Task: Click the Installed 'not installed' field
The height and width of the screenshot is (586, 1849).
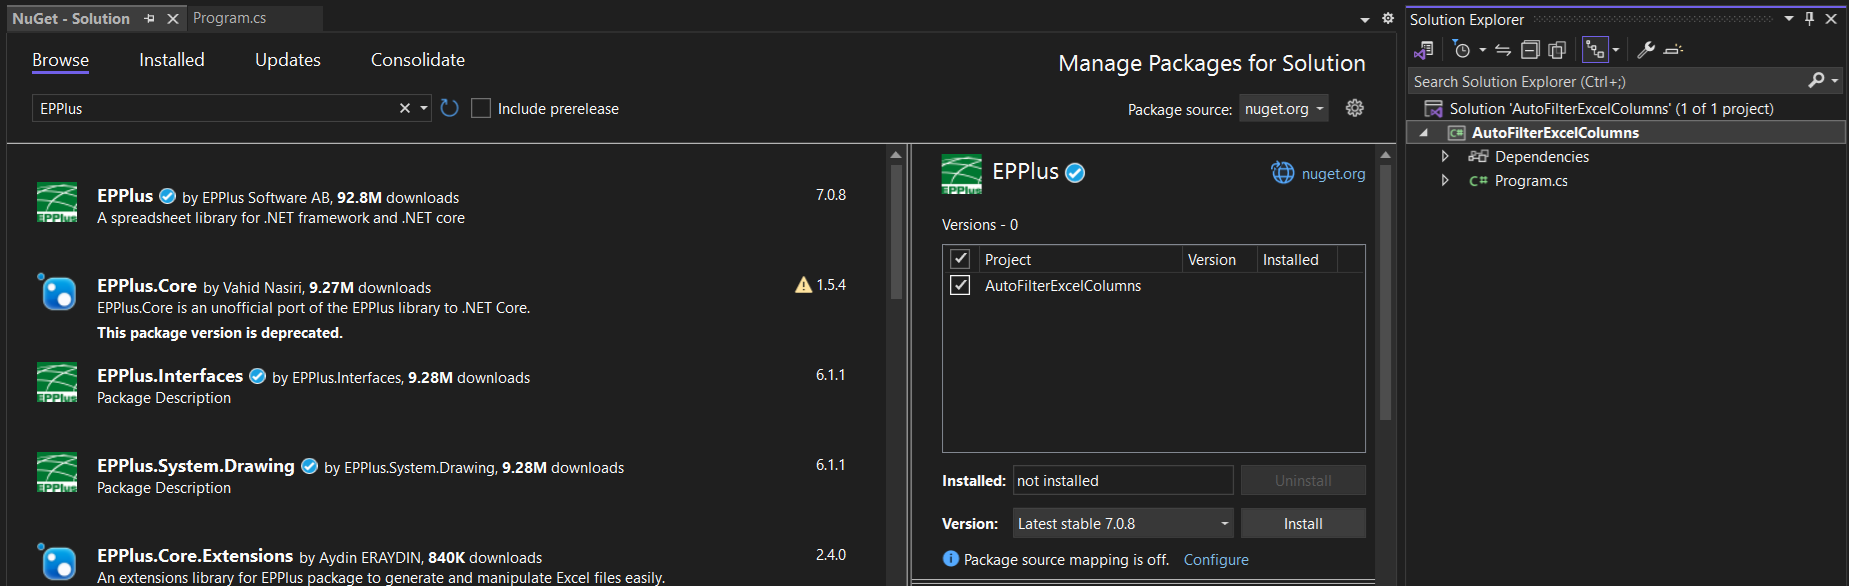Action: (1123, 480)
